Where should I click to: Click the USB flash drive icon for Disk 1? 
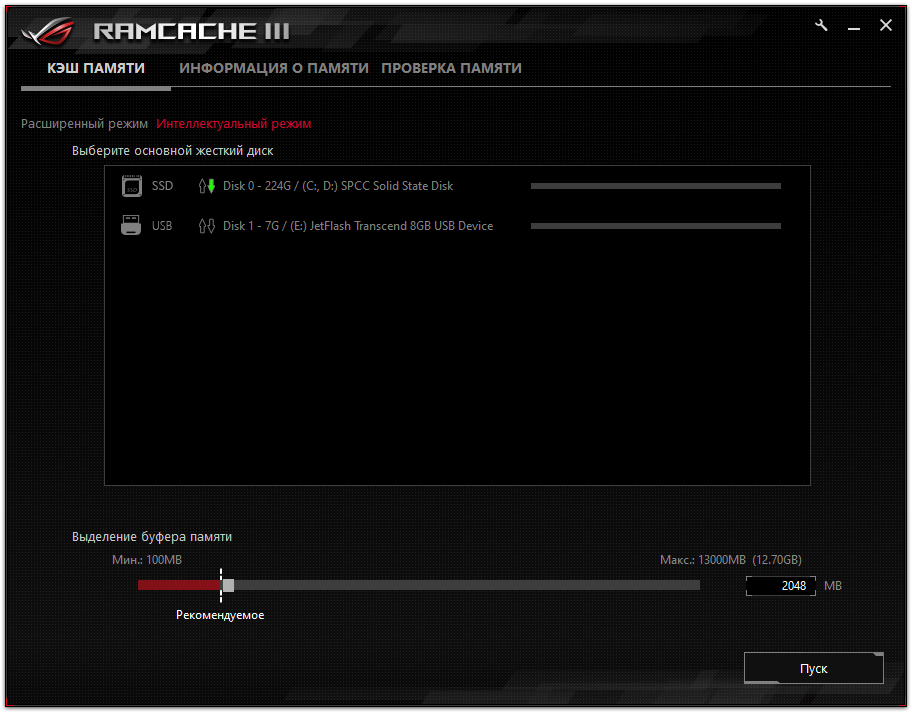(x=131, y=225)
